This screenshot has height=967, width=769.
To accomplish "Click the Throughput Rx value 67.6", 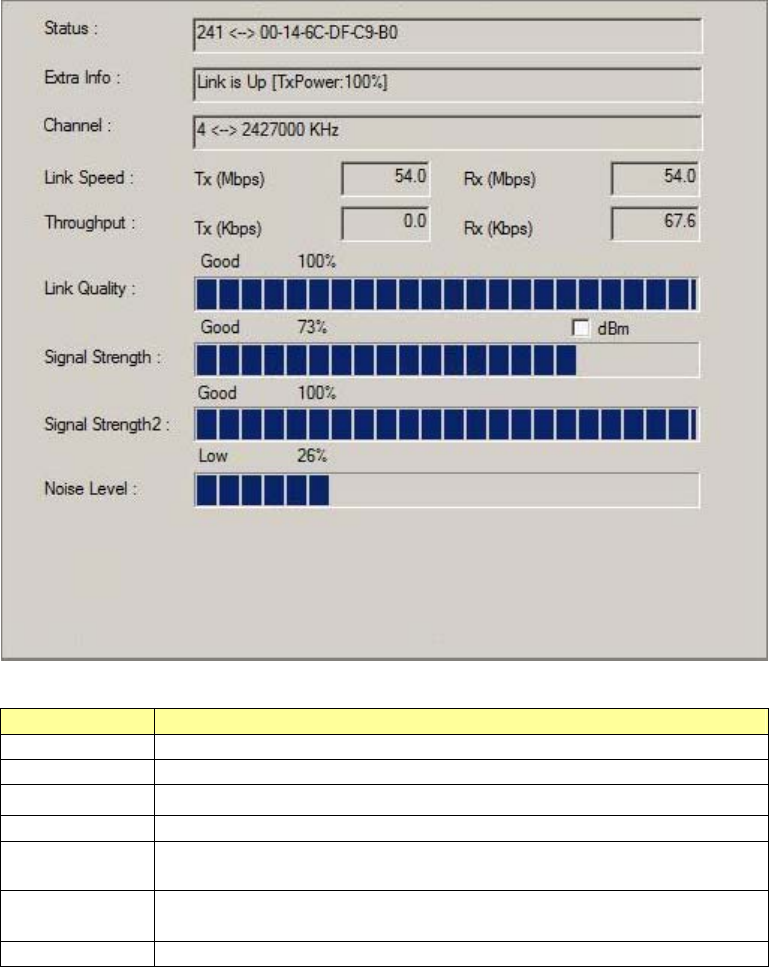I will coord(655,223).
